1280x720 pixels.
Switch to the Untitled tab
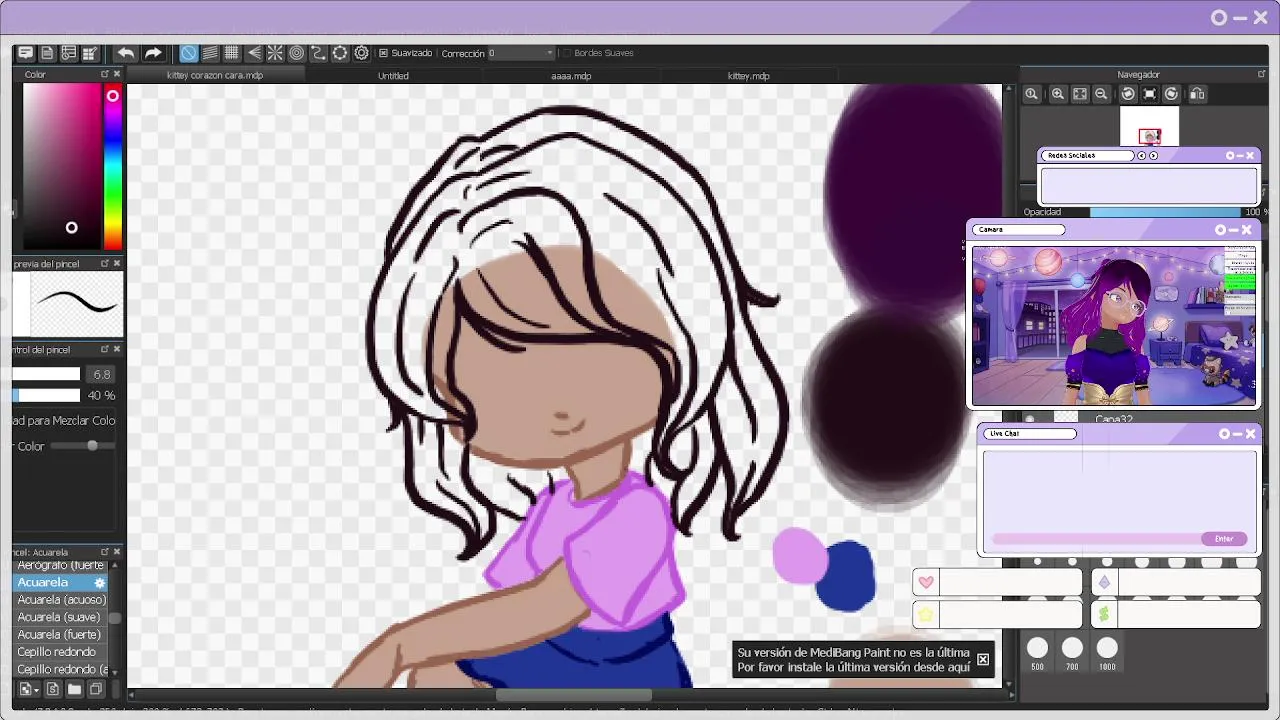393,76
